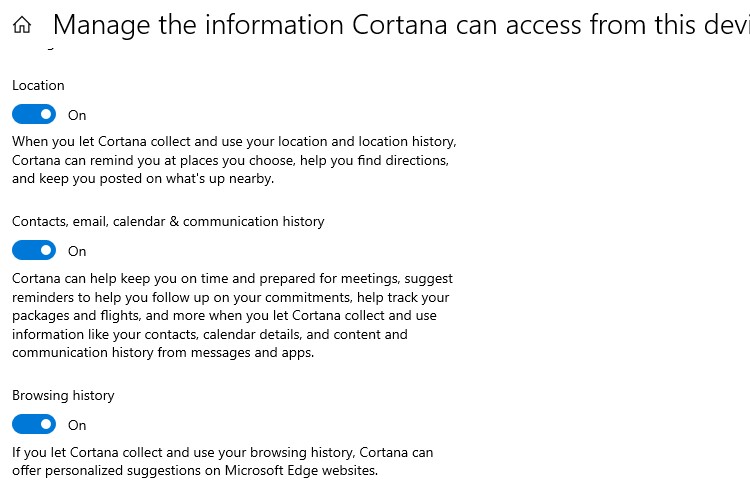The height and width of the screenshot is (504, 750).
Task: Click the 'Cortana can remind you at places' line
Action: 230,160
